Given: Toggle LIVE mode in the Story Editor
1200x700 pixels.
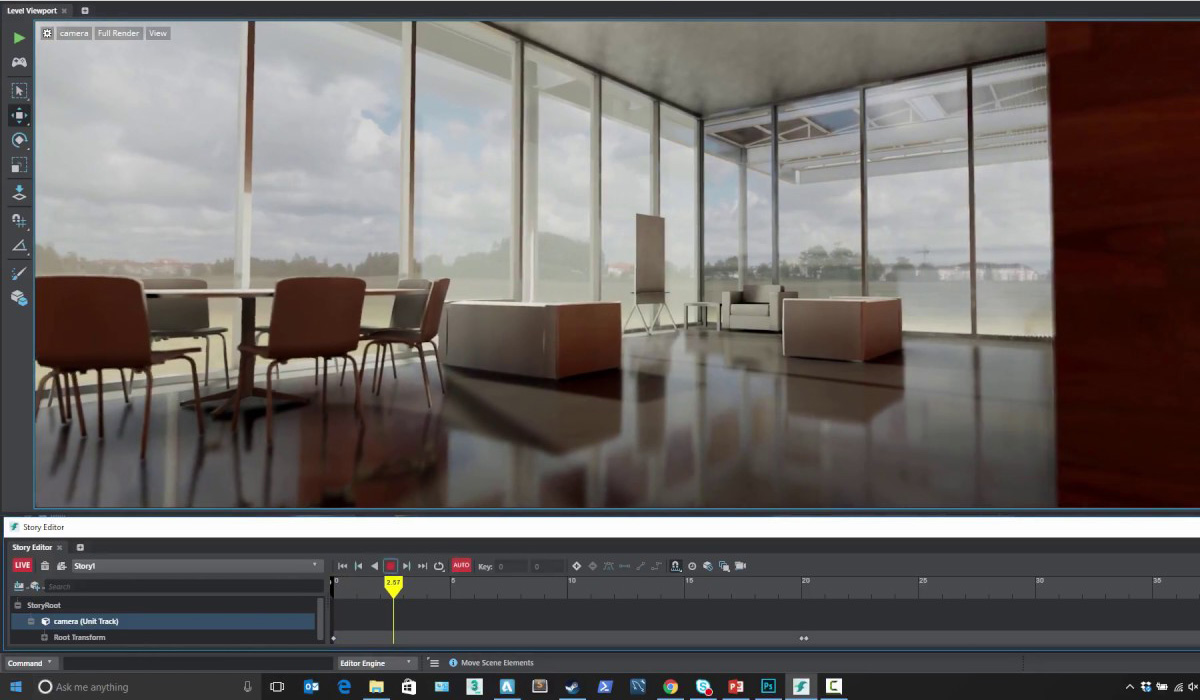Looking at the screenshot, I should [x=20, y=565].
